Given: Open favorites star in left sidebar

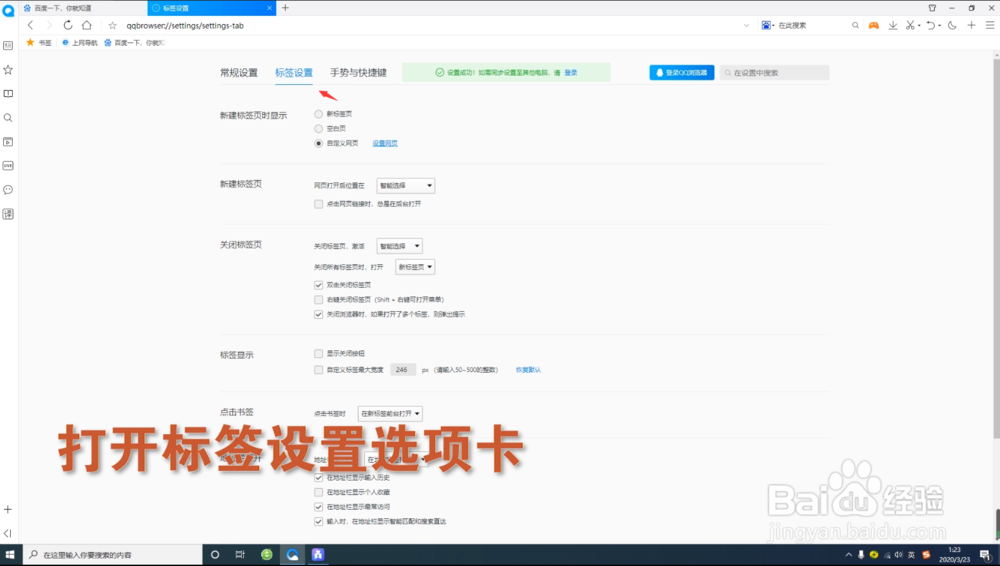Looking at the screenshot, I should pos(8,70).
